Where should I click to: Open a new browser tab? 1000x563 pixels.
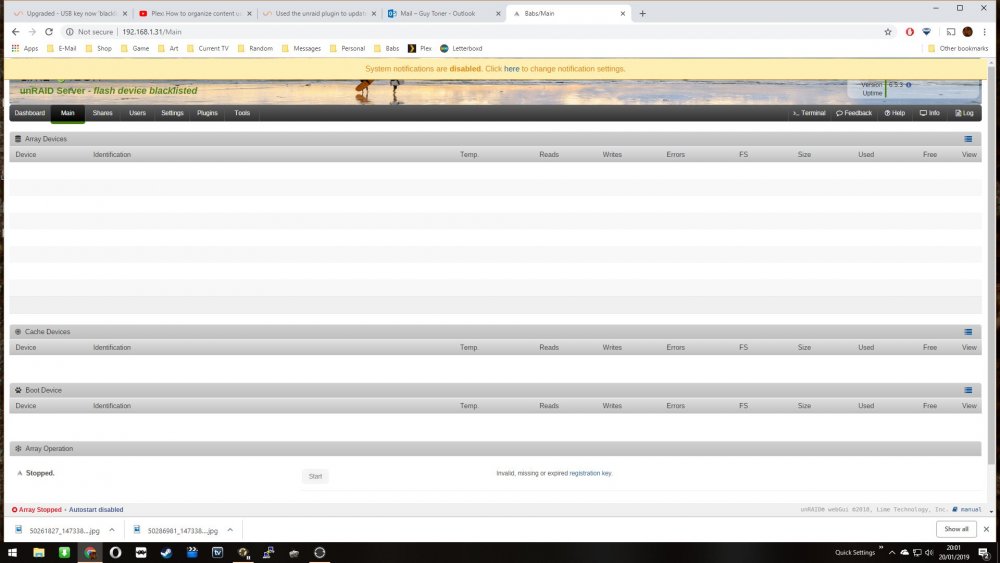pos(642,13)
